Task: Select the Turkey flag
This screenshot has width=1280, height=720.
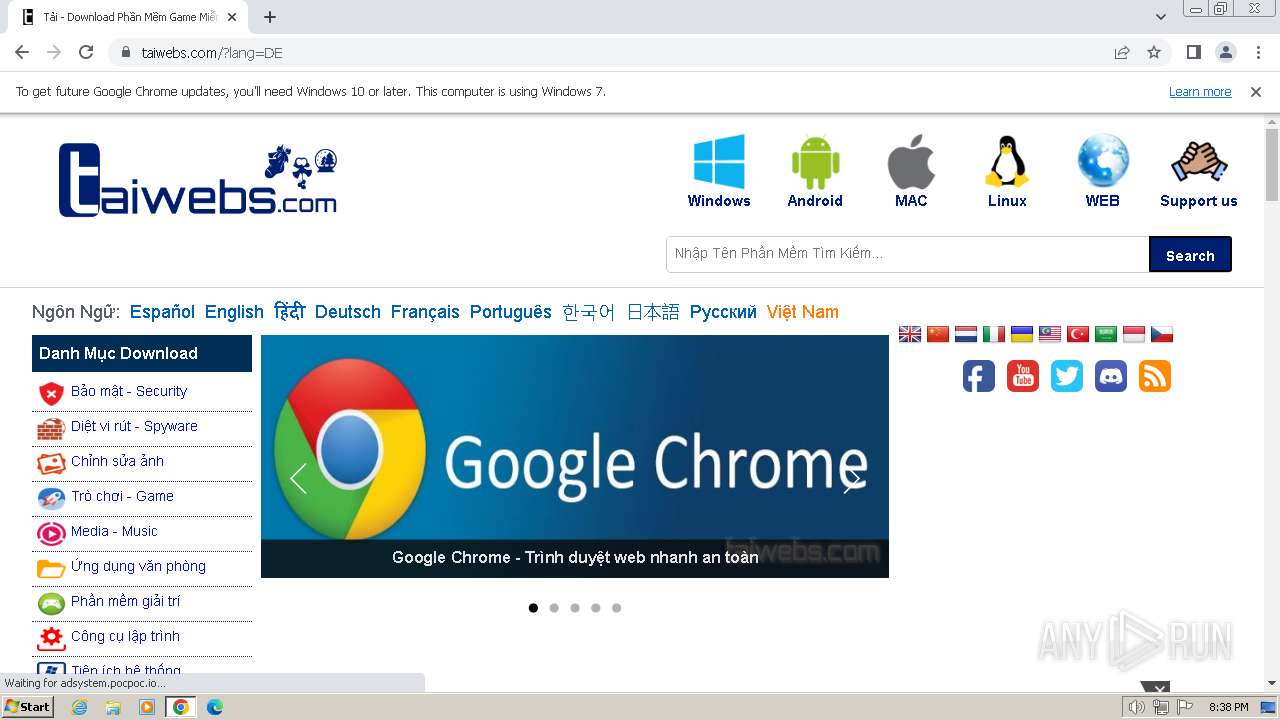Action: point(1078,334)
